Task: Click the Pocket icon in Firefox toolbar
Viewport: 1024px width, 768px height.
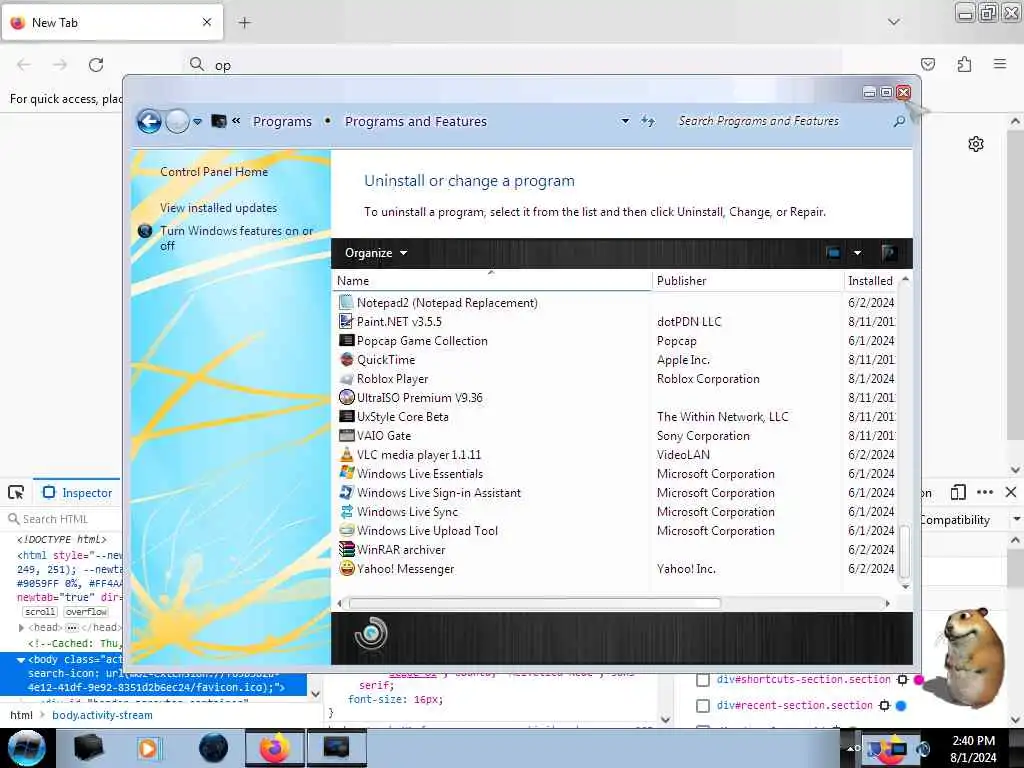Action: click(928, 64)
